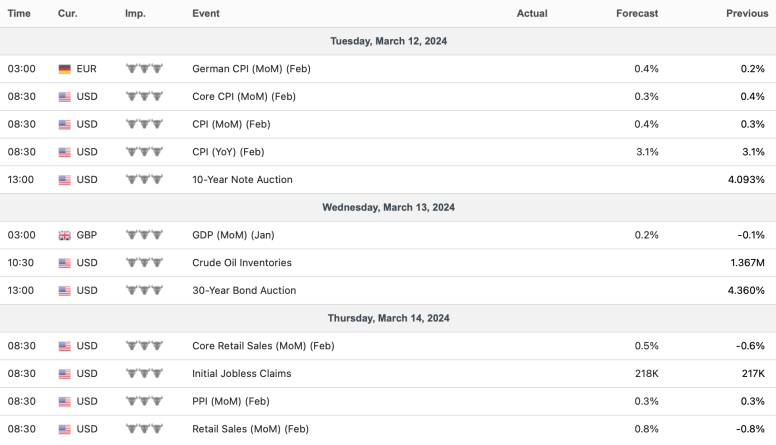
Task: Click the Time column header
Action: (19, 14)
